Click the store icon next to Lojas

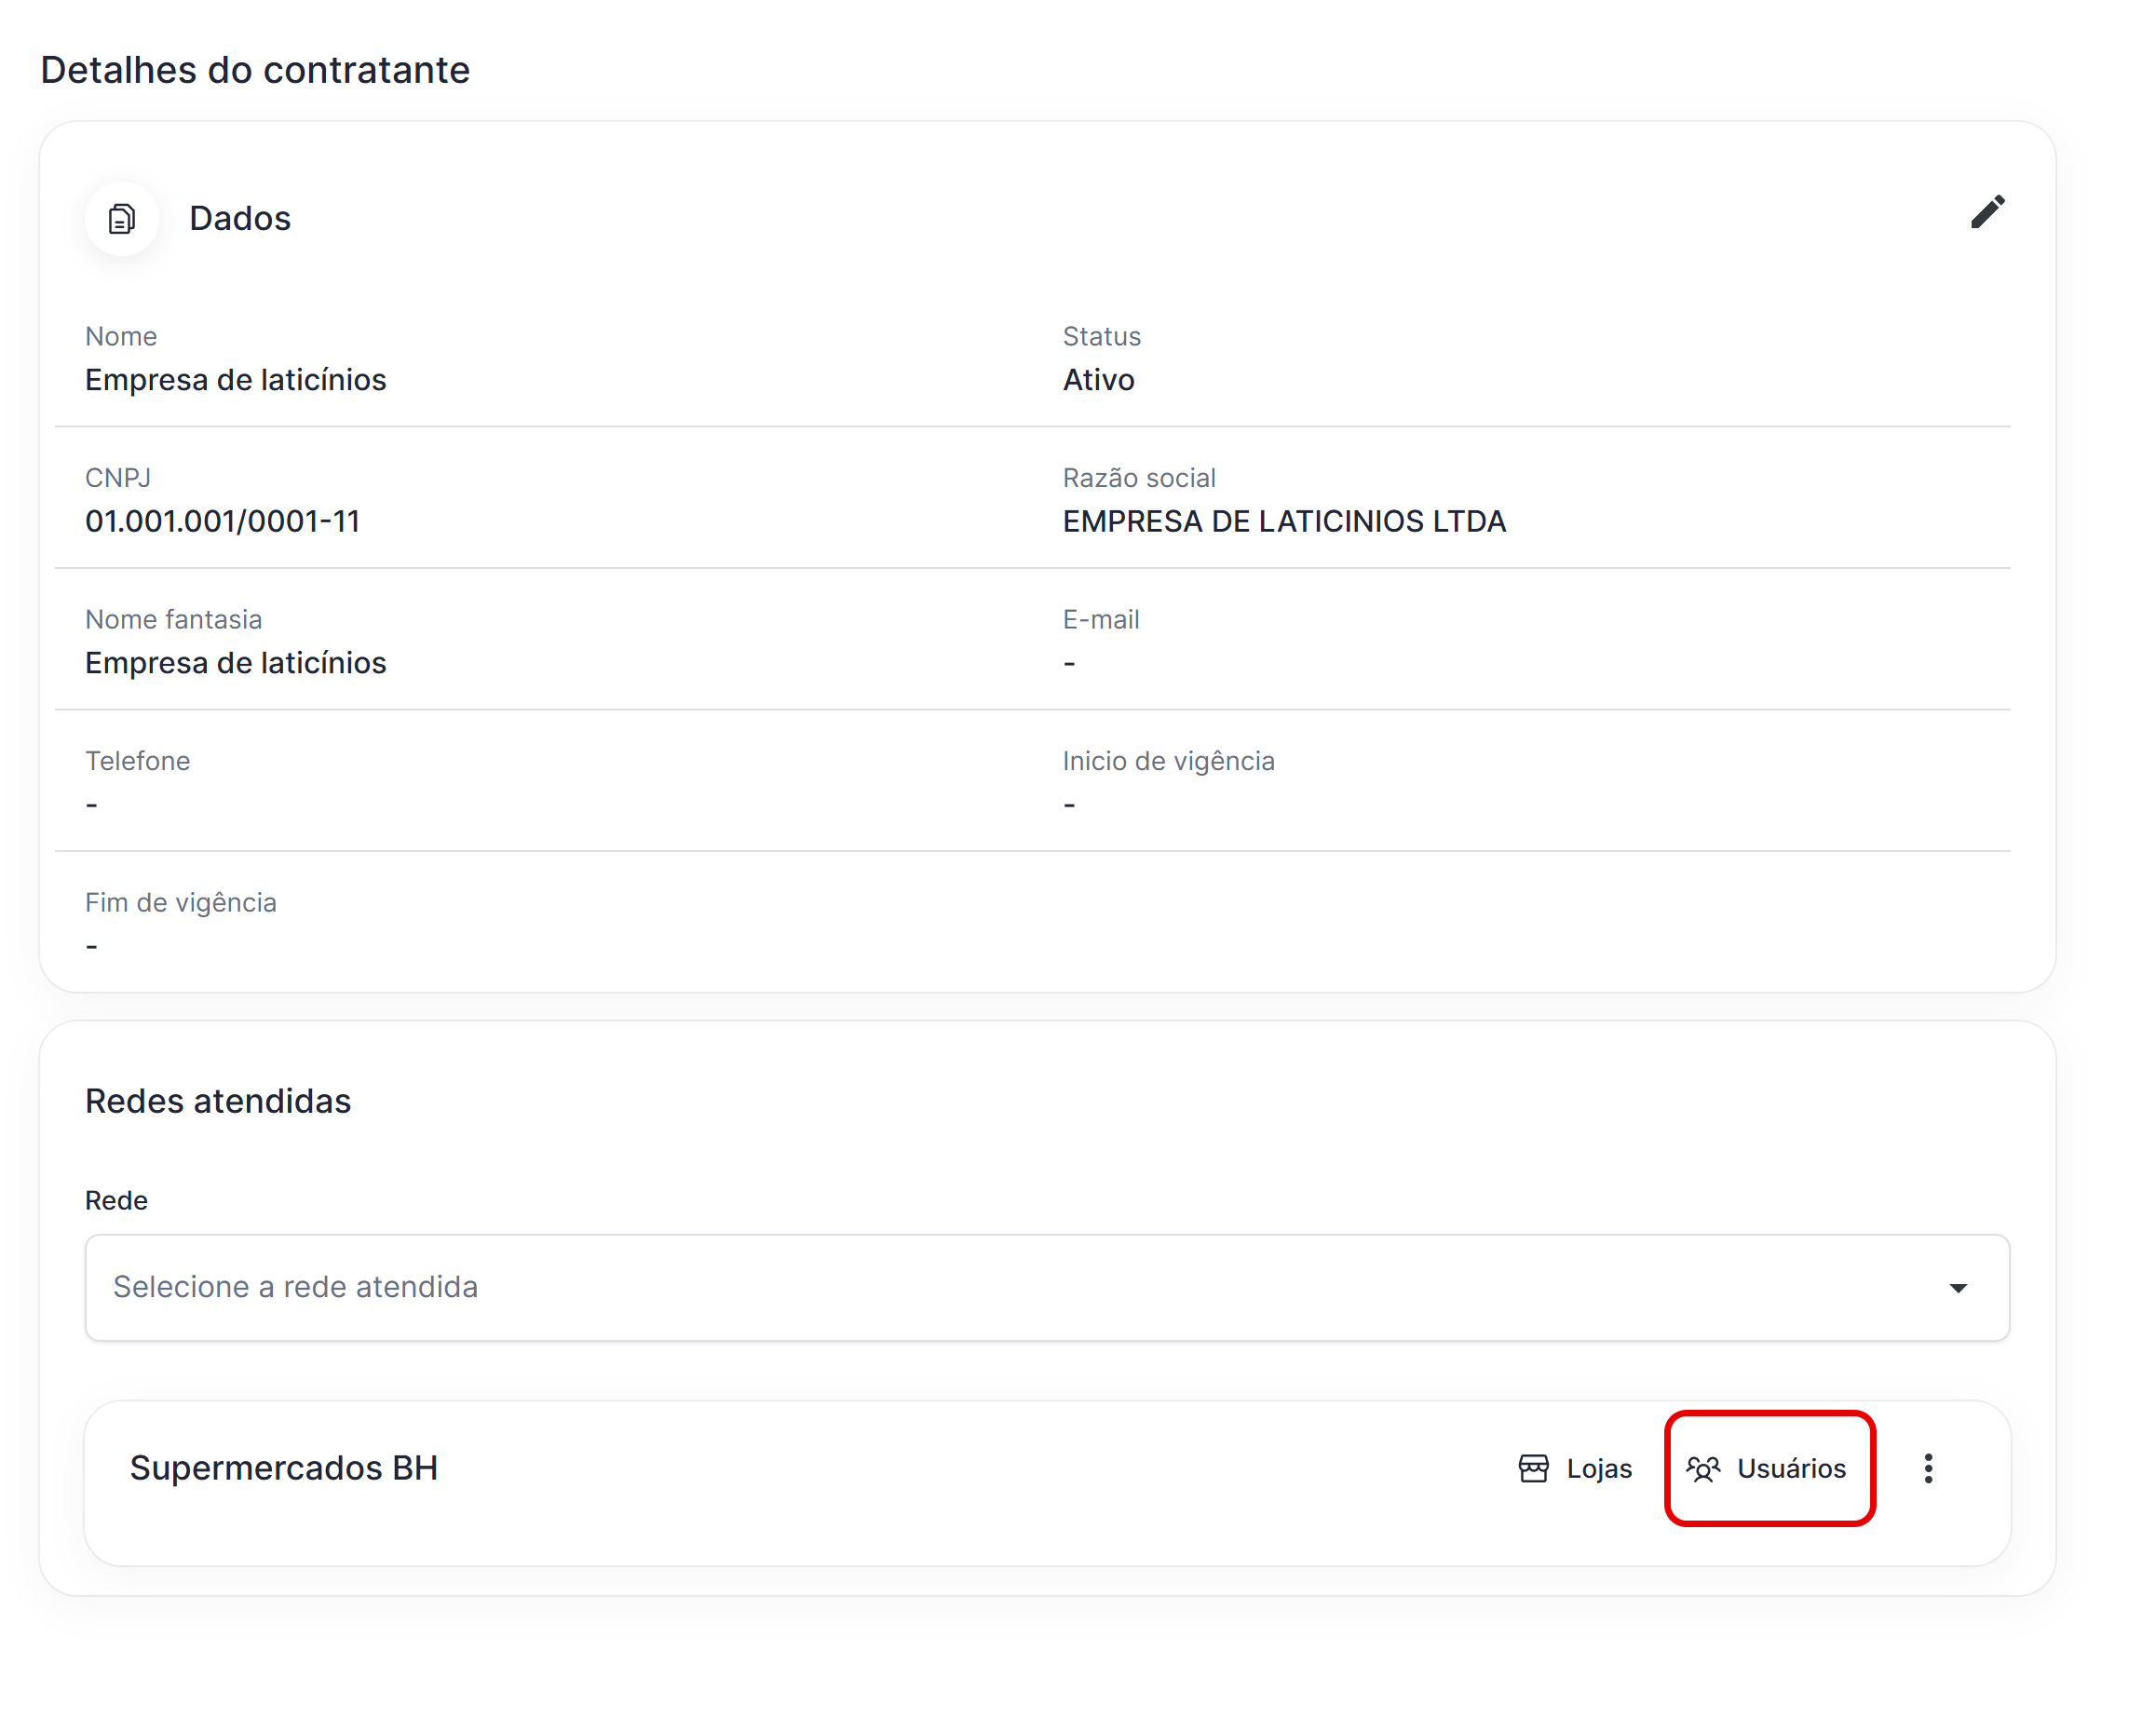(x=1533, y=1468)
